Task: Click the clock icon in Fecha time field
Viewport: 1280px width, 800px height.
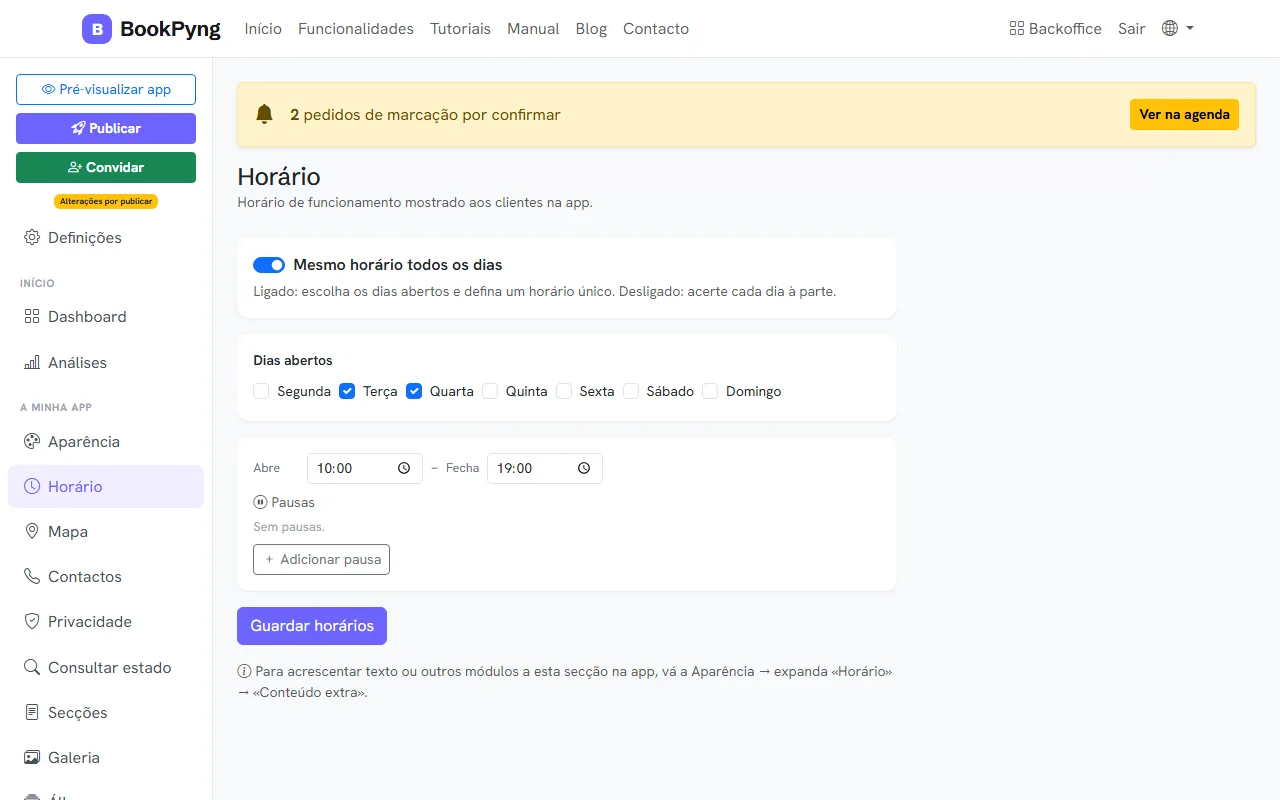Action: [x=584, y=468]
